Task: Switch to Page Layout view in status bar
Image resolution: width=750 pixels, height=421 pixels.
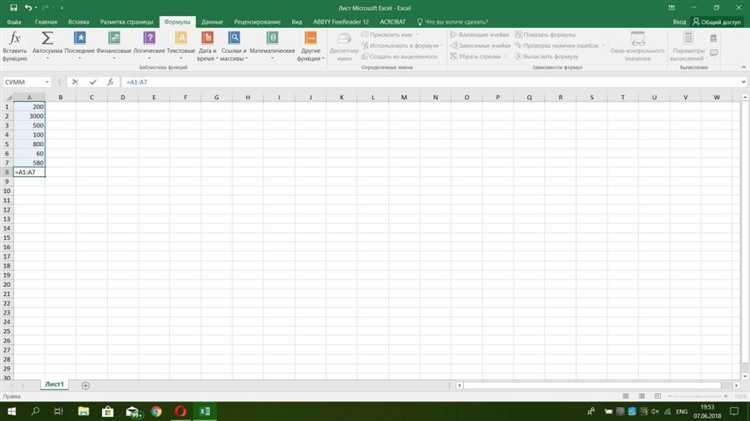Action: 641,396
